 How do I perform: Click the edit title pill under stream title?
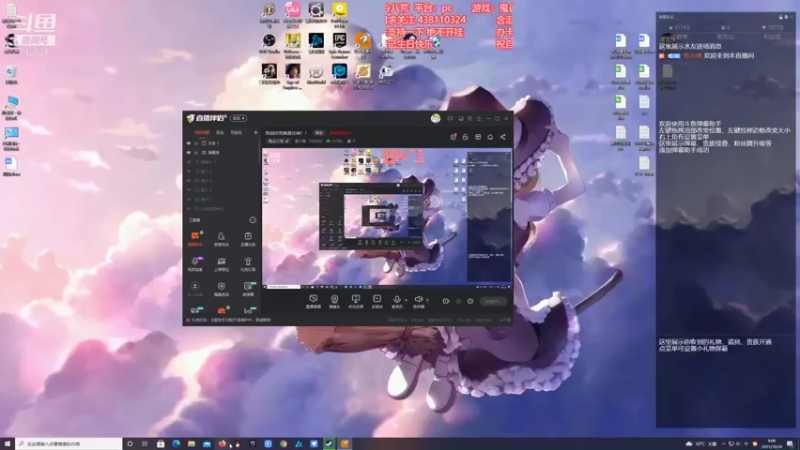(x=279, y=141)
